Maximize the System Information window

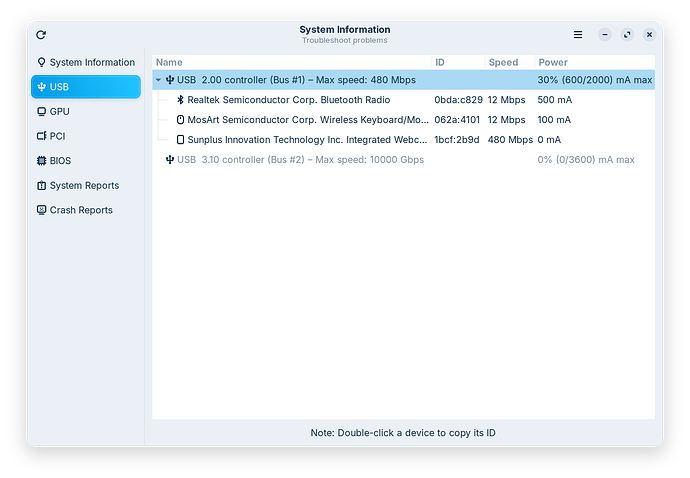coord(627,34)
